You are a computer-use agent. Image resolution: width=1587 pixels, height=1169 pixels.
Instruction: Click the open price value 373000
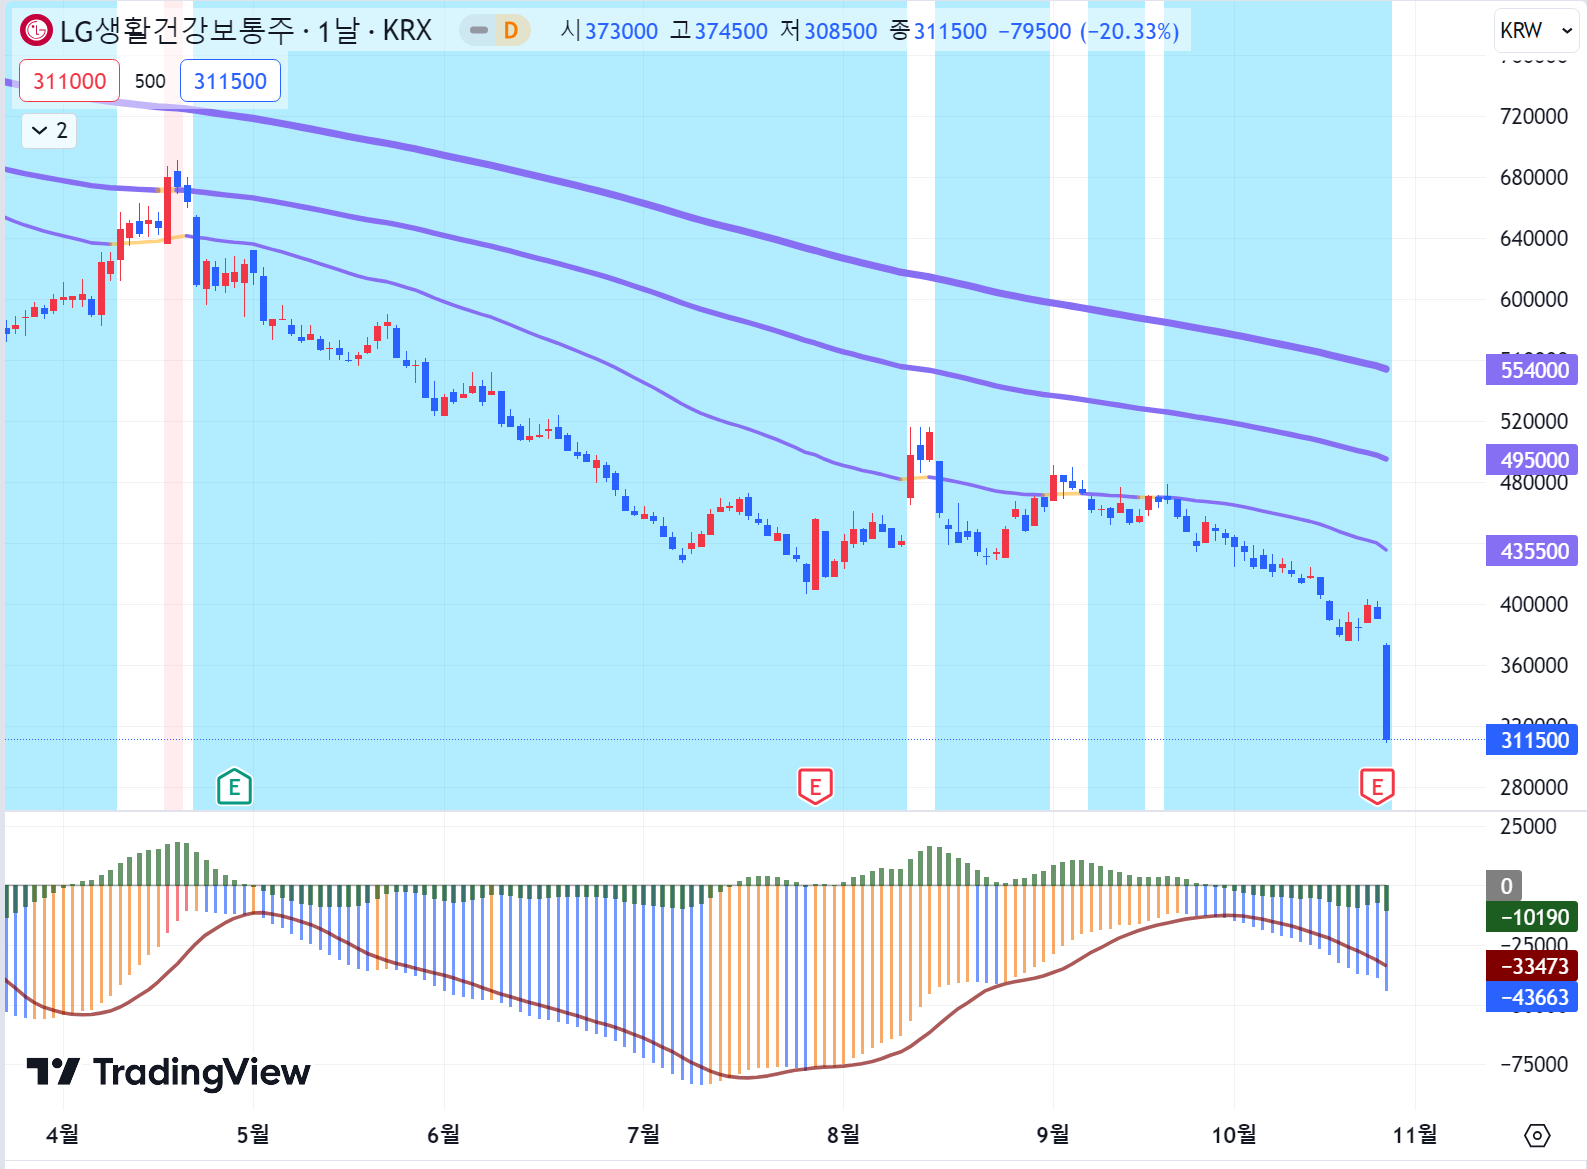(x=621, y=31)
